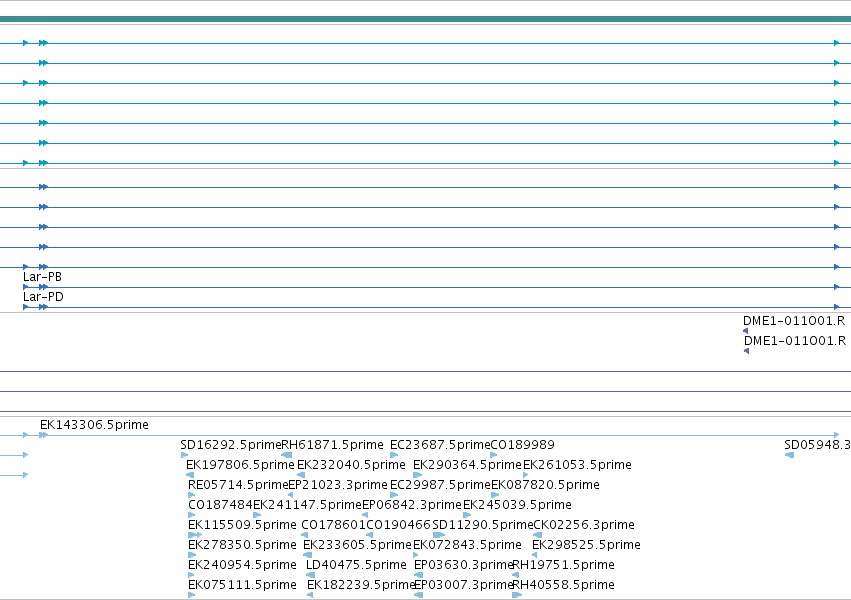Click the EK197806.5prime feature label
The height and width of the screenshot is (600, 851).
coord(240,465)
